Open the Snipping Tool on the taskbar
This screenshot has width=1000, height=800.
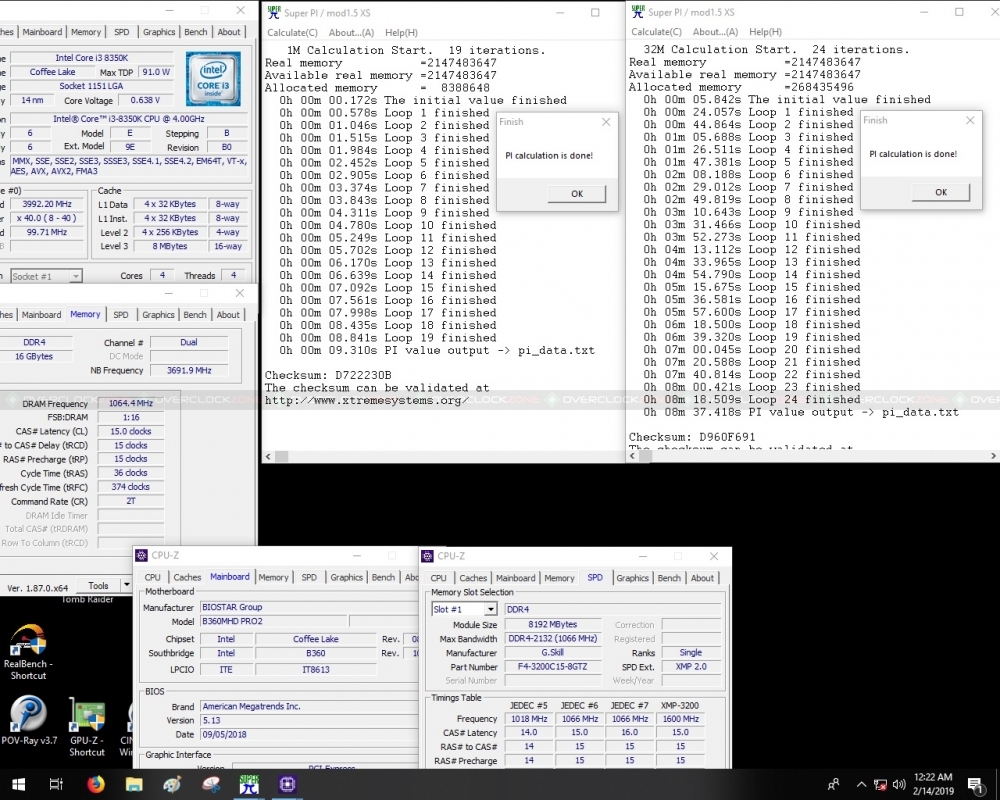[210, 784]
